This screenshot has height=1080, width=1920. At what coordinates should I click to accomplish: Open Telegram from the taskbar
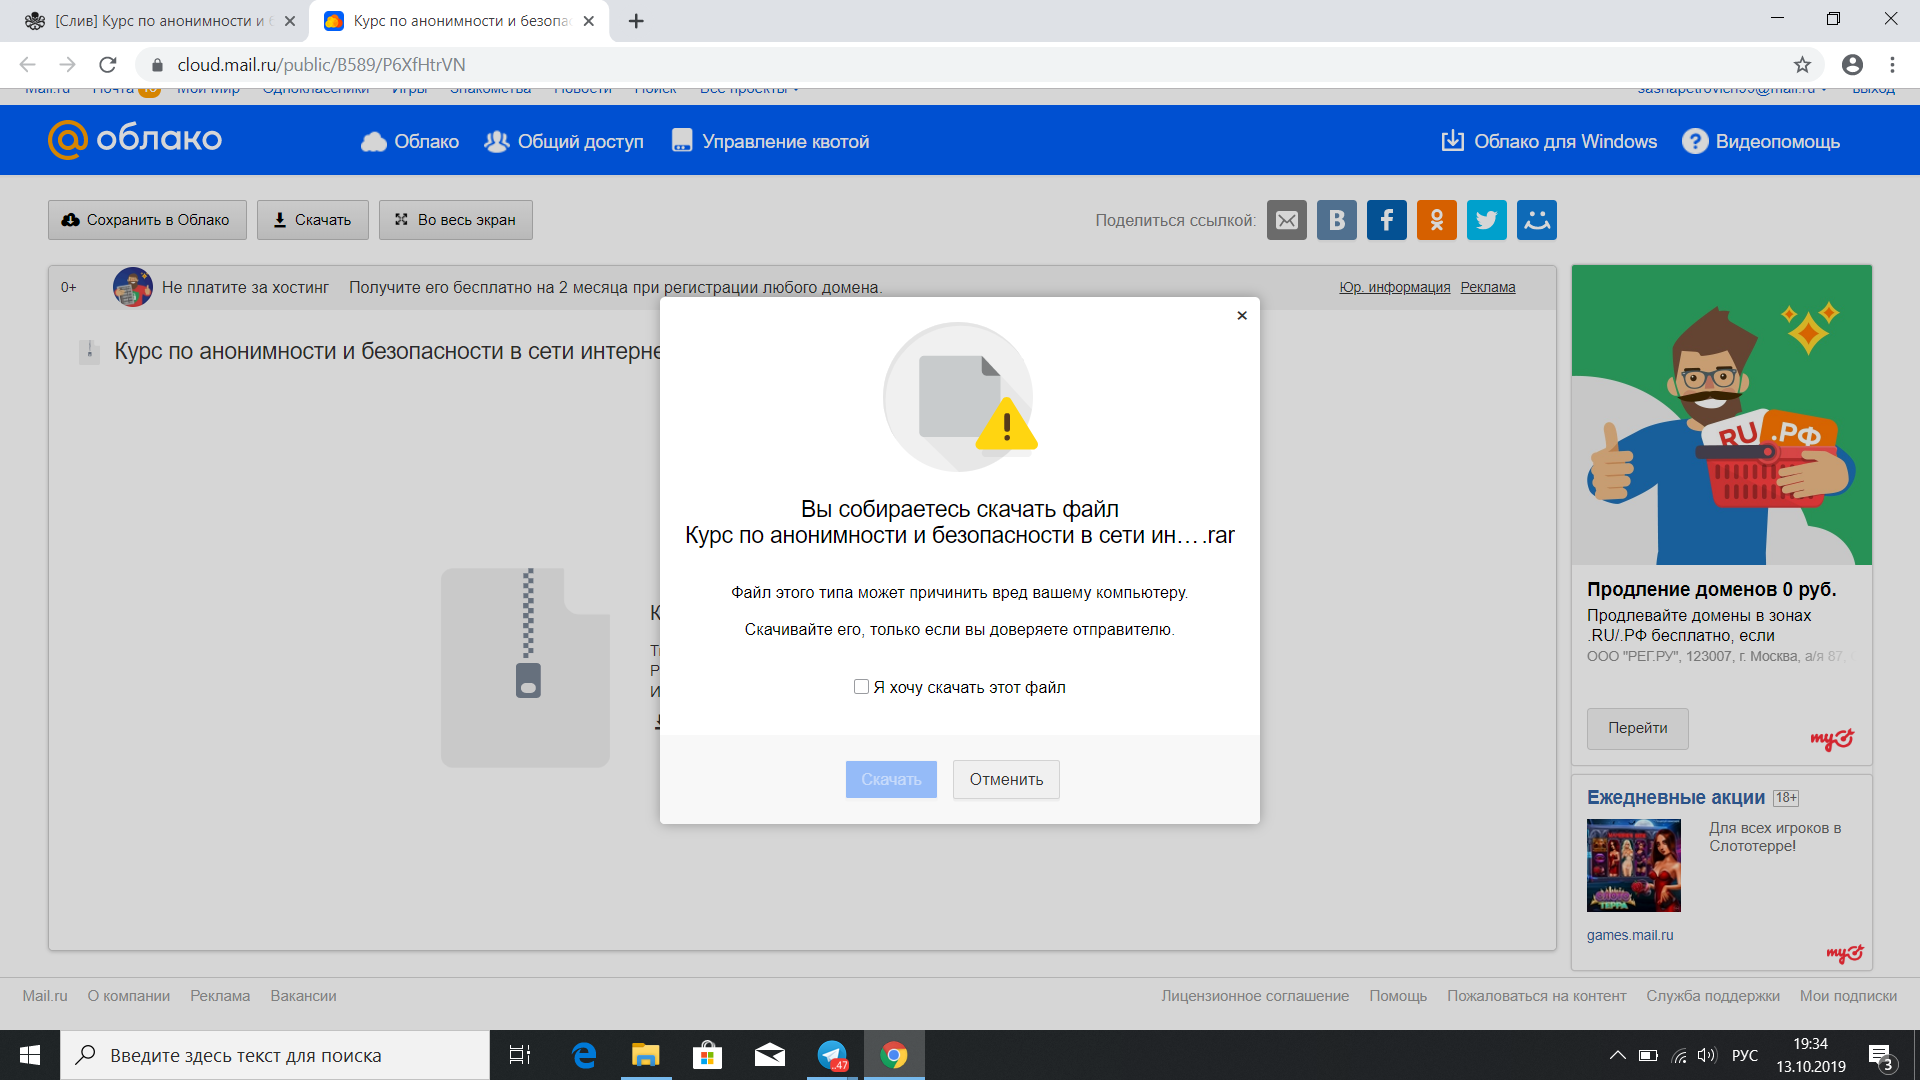click(832, 1055)
